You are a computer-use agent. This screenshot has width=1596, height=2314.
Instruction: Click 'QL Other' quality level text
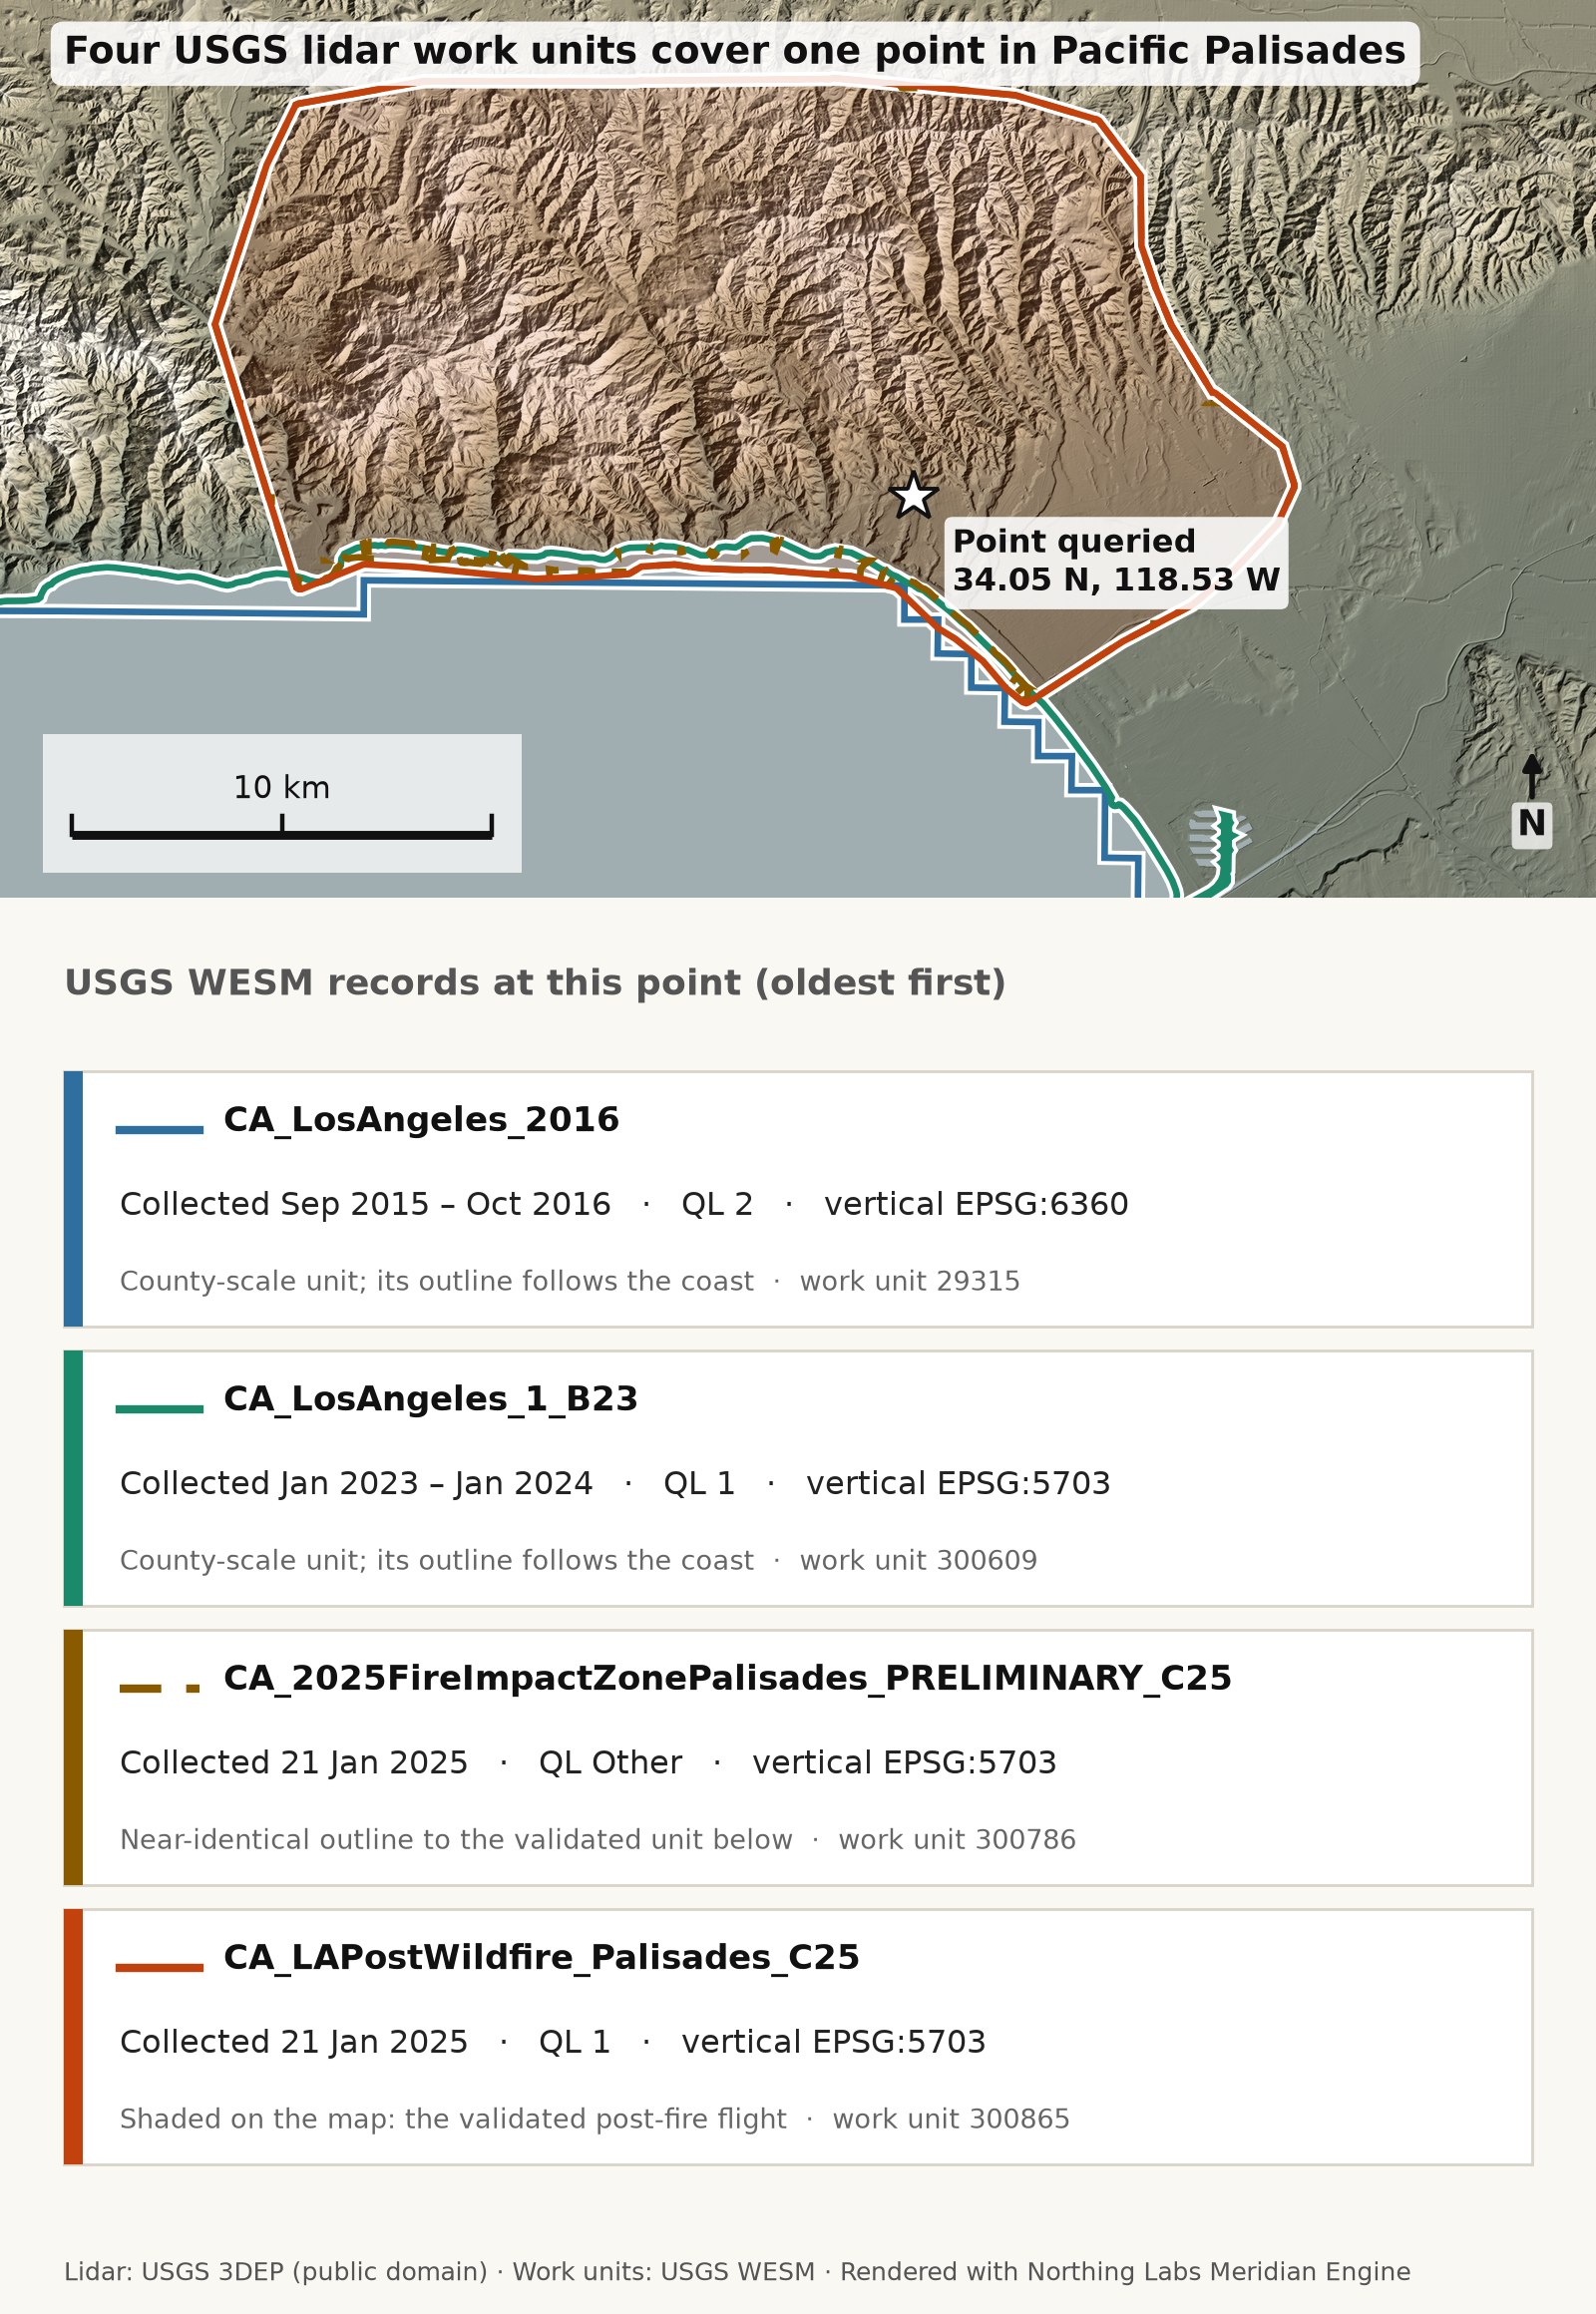610,1762
